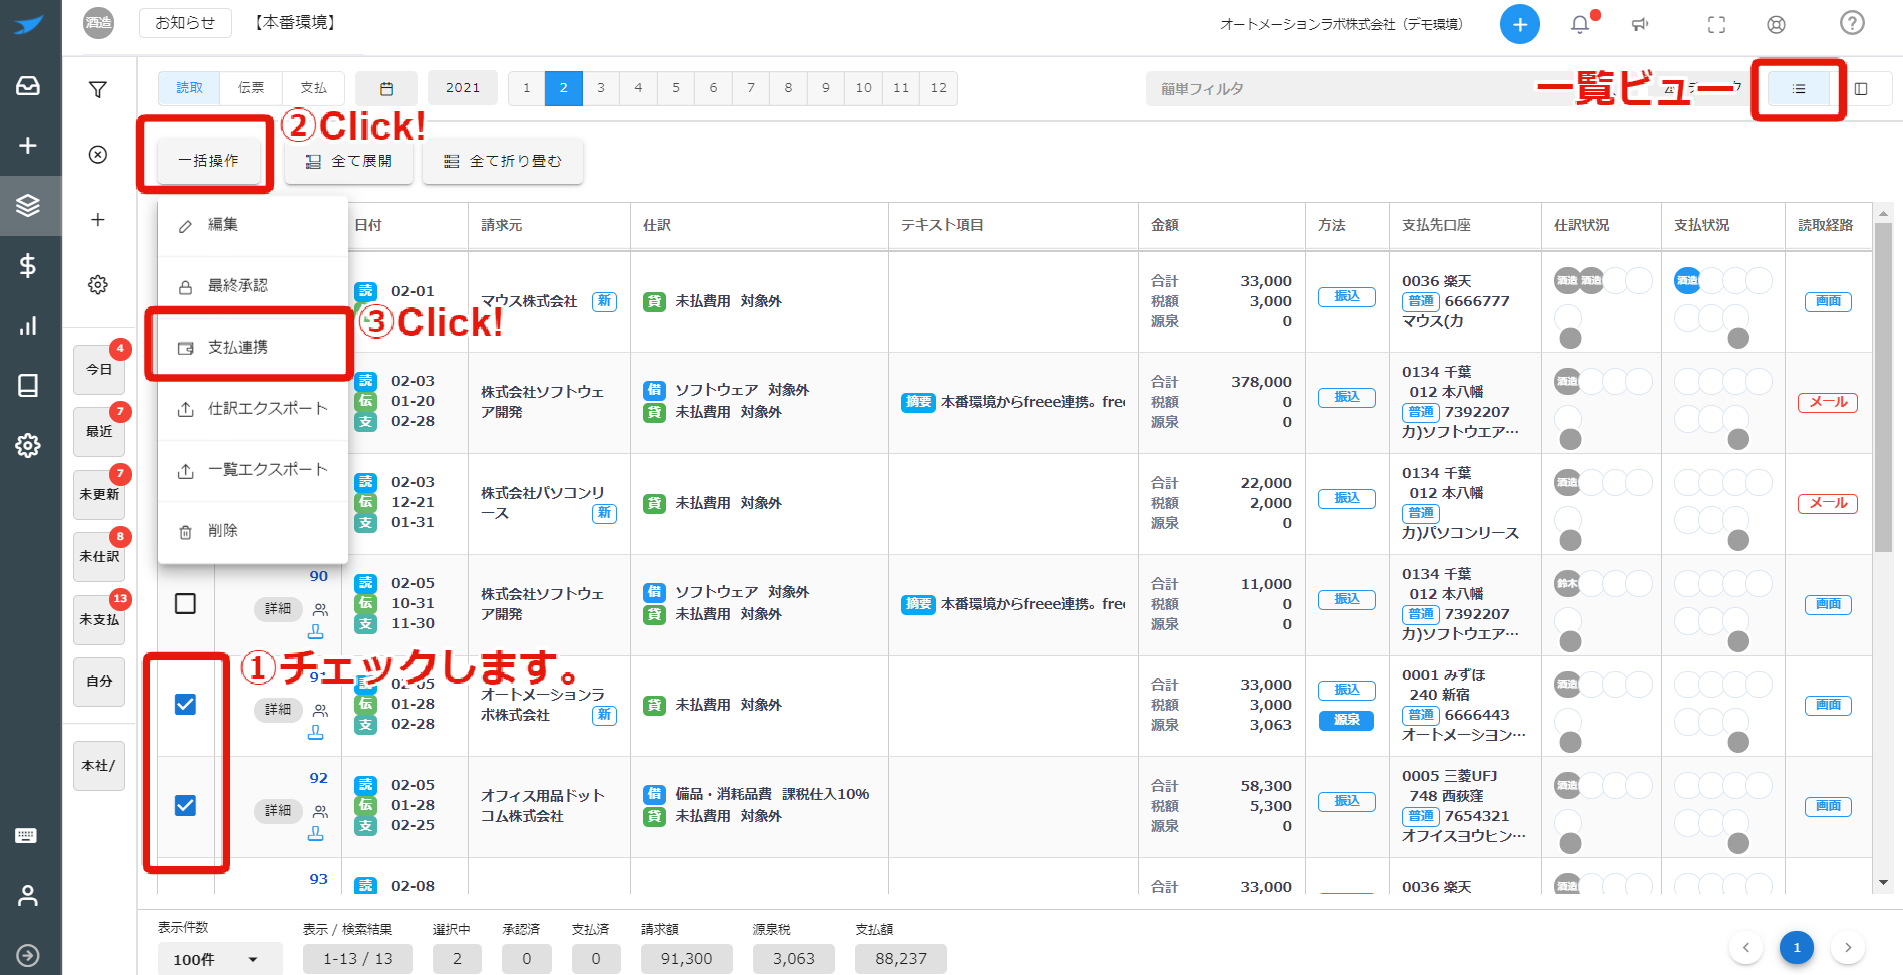Click the table vertical scrollbar thumb

[x=1883, y=388]
